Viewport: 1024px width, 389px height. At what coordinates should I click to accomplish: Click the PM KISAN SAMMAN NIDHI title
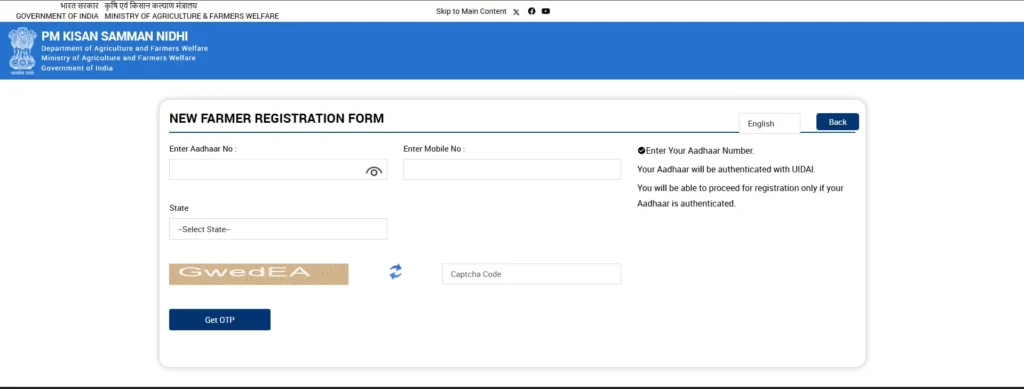(x=114, y=37)
